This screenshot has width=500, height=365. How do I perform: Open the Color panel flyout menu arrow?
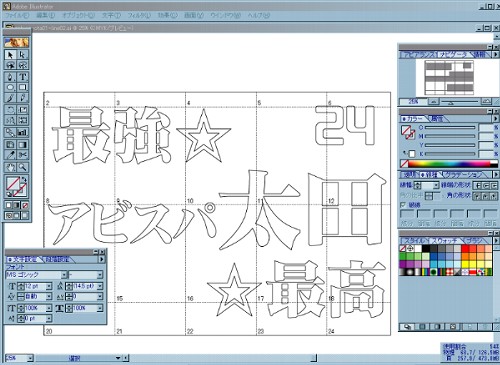496,118
